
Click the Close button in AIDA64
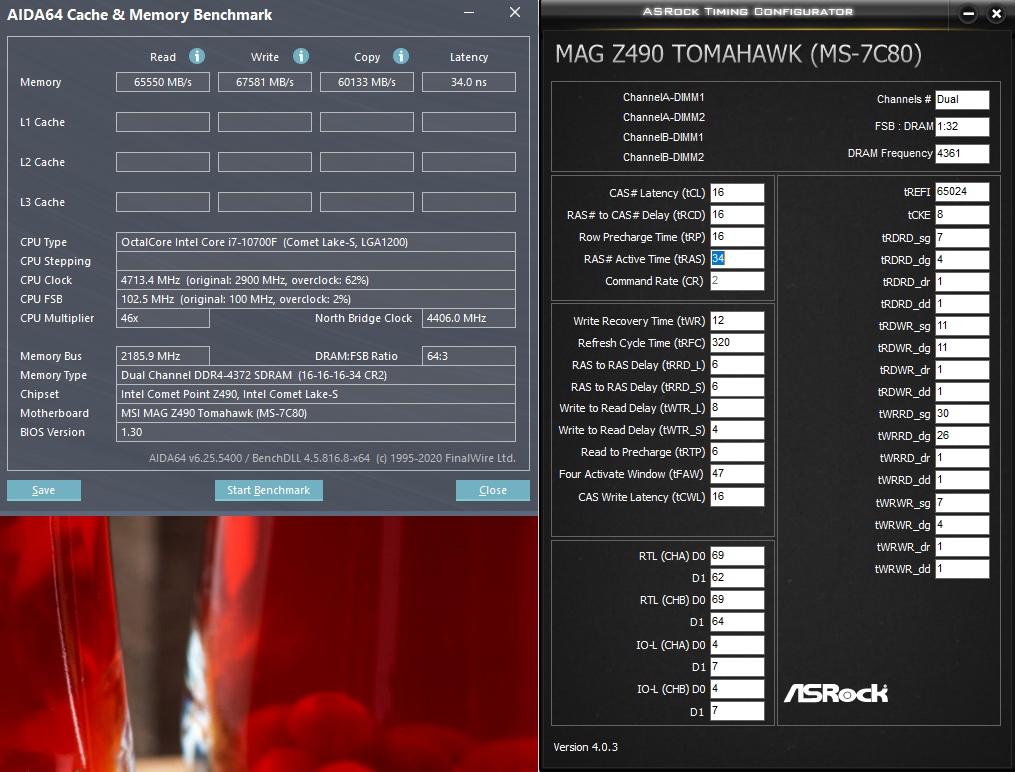[493, 490]
